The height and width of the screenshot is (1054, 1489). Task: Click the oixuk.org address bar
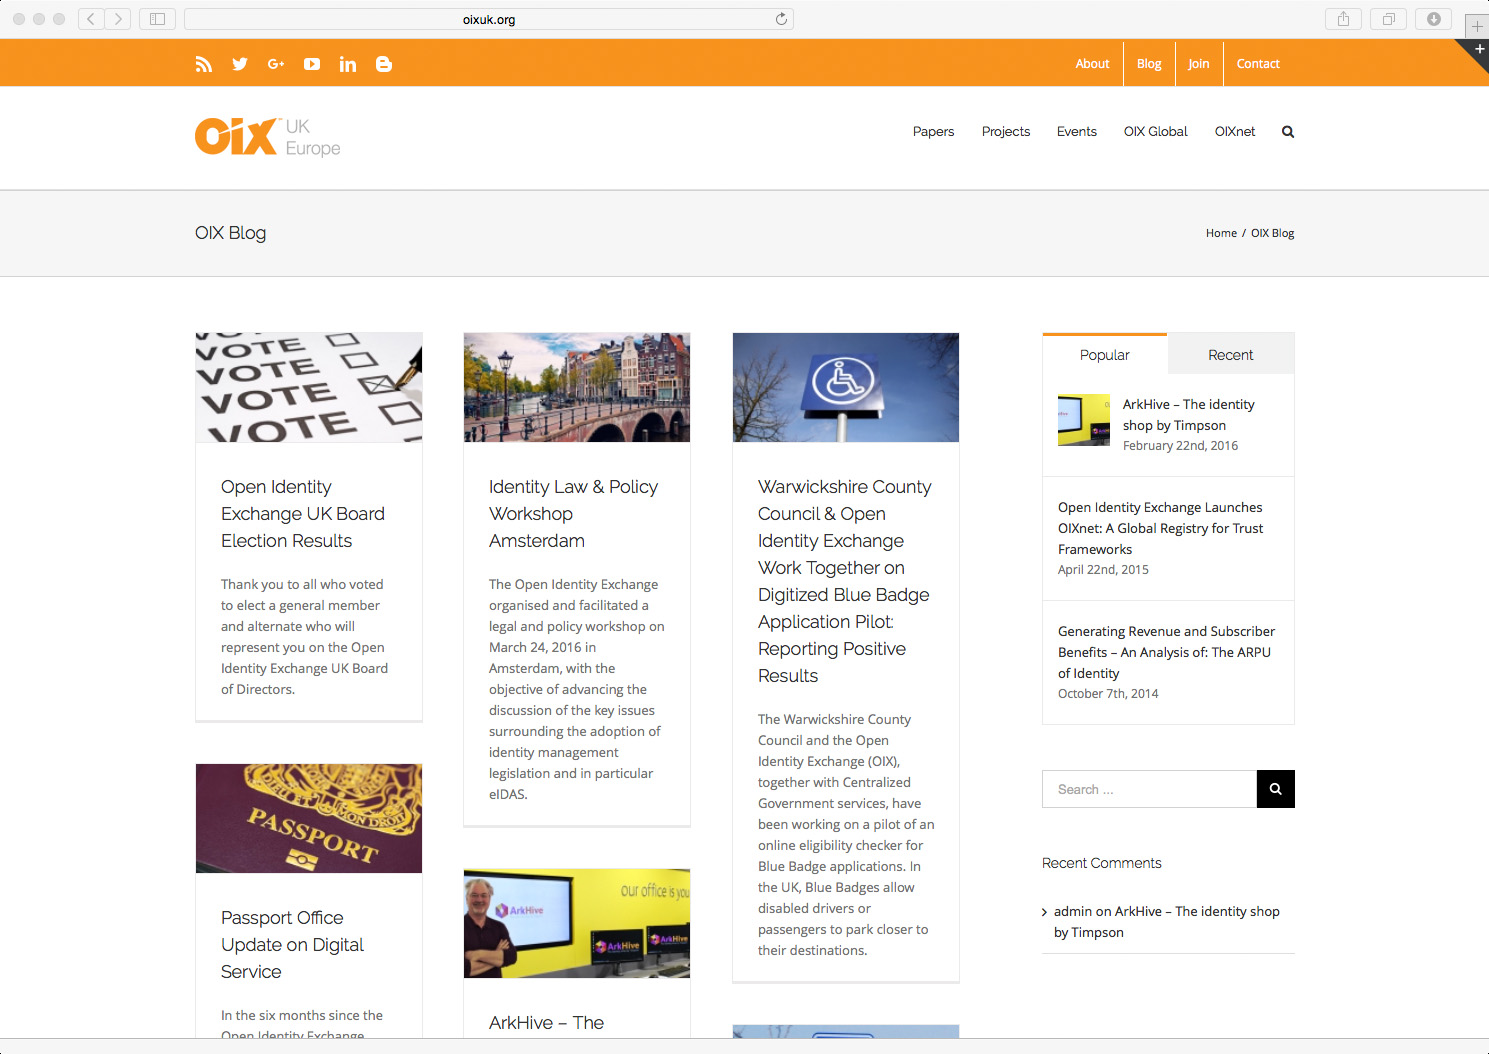pos(489,19)
